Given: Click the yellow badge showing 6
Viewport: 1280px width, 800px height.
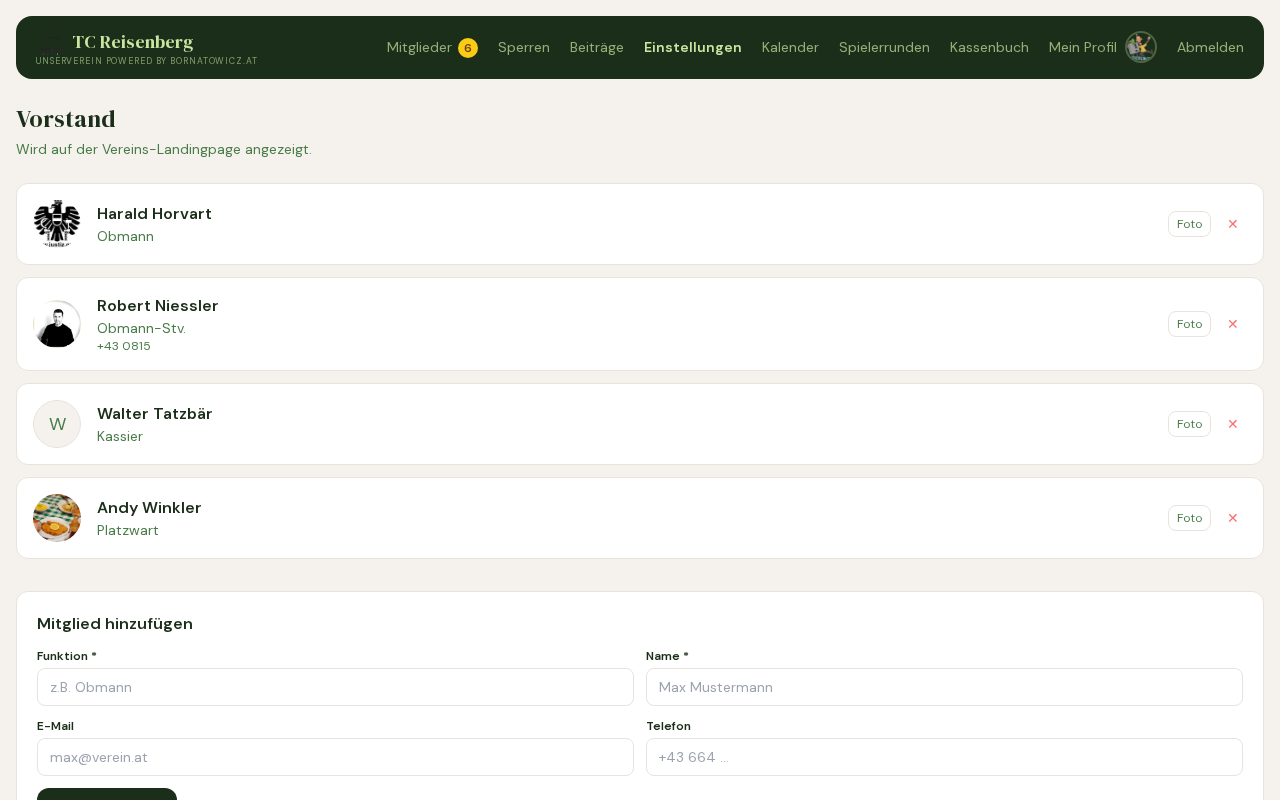Looking at the screenshot, I should coord(468,48).
